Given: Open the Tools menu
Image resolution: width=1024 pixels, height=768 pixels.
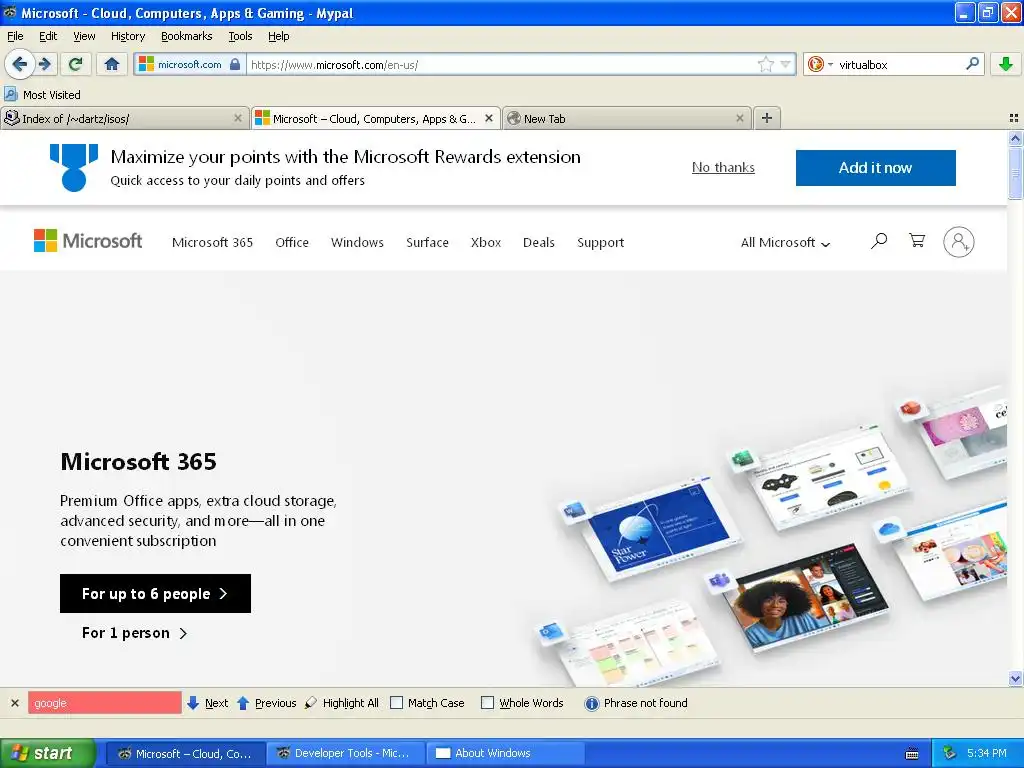Looking at the screenshot, I should point(240,36).
